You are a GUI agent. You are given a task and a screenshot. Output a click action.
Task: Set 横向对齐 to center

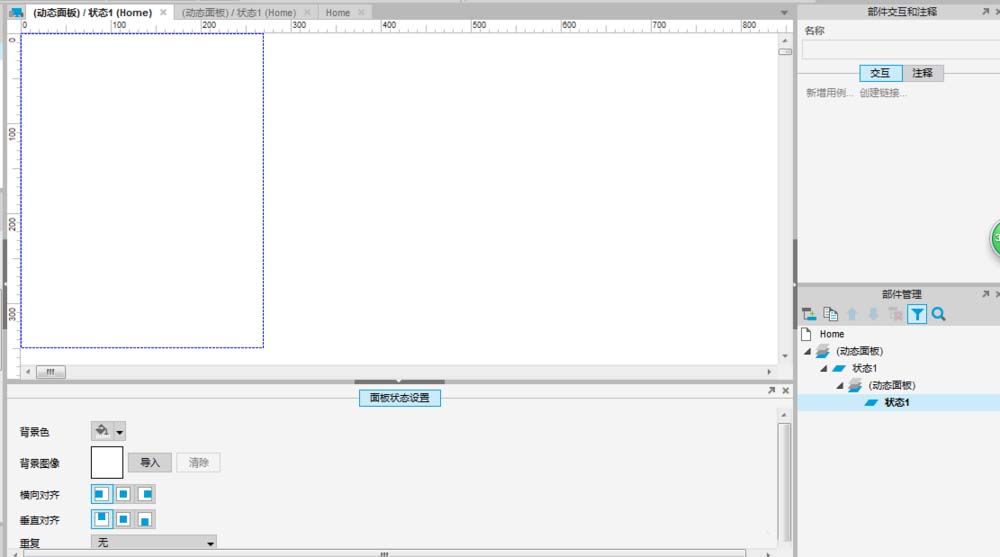click(124, 494)
